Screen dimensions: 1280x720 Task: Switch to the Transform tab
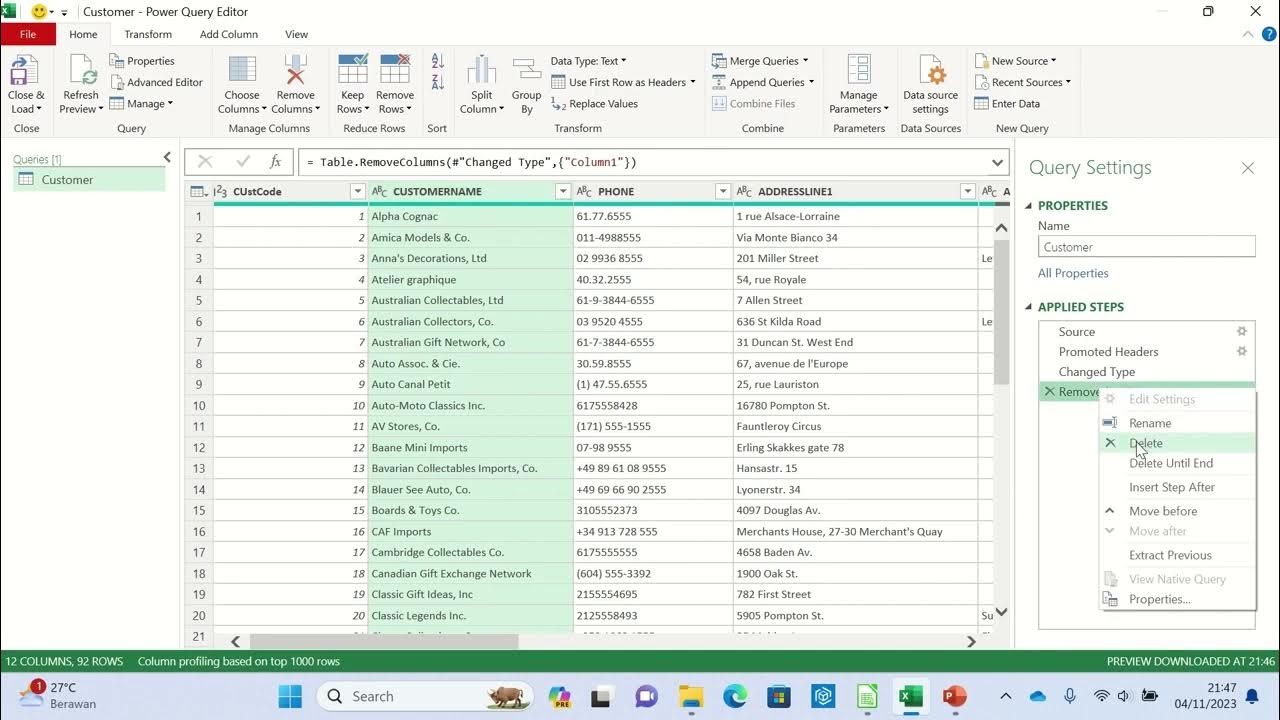click(x=148, y=34)
